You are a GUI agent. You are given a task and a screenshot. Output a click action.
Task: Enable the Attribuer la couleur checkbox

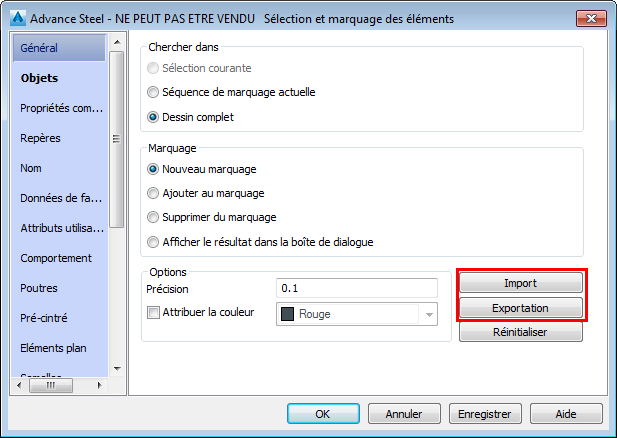[x=153, y=312]
